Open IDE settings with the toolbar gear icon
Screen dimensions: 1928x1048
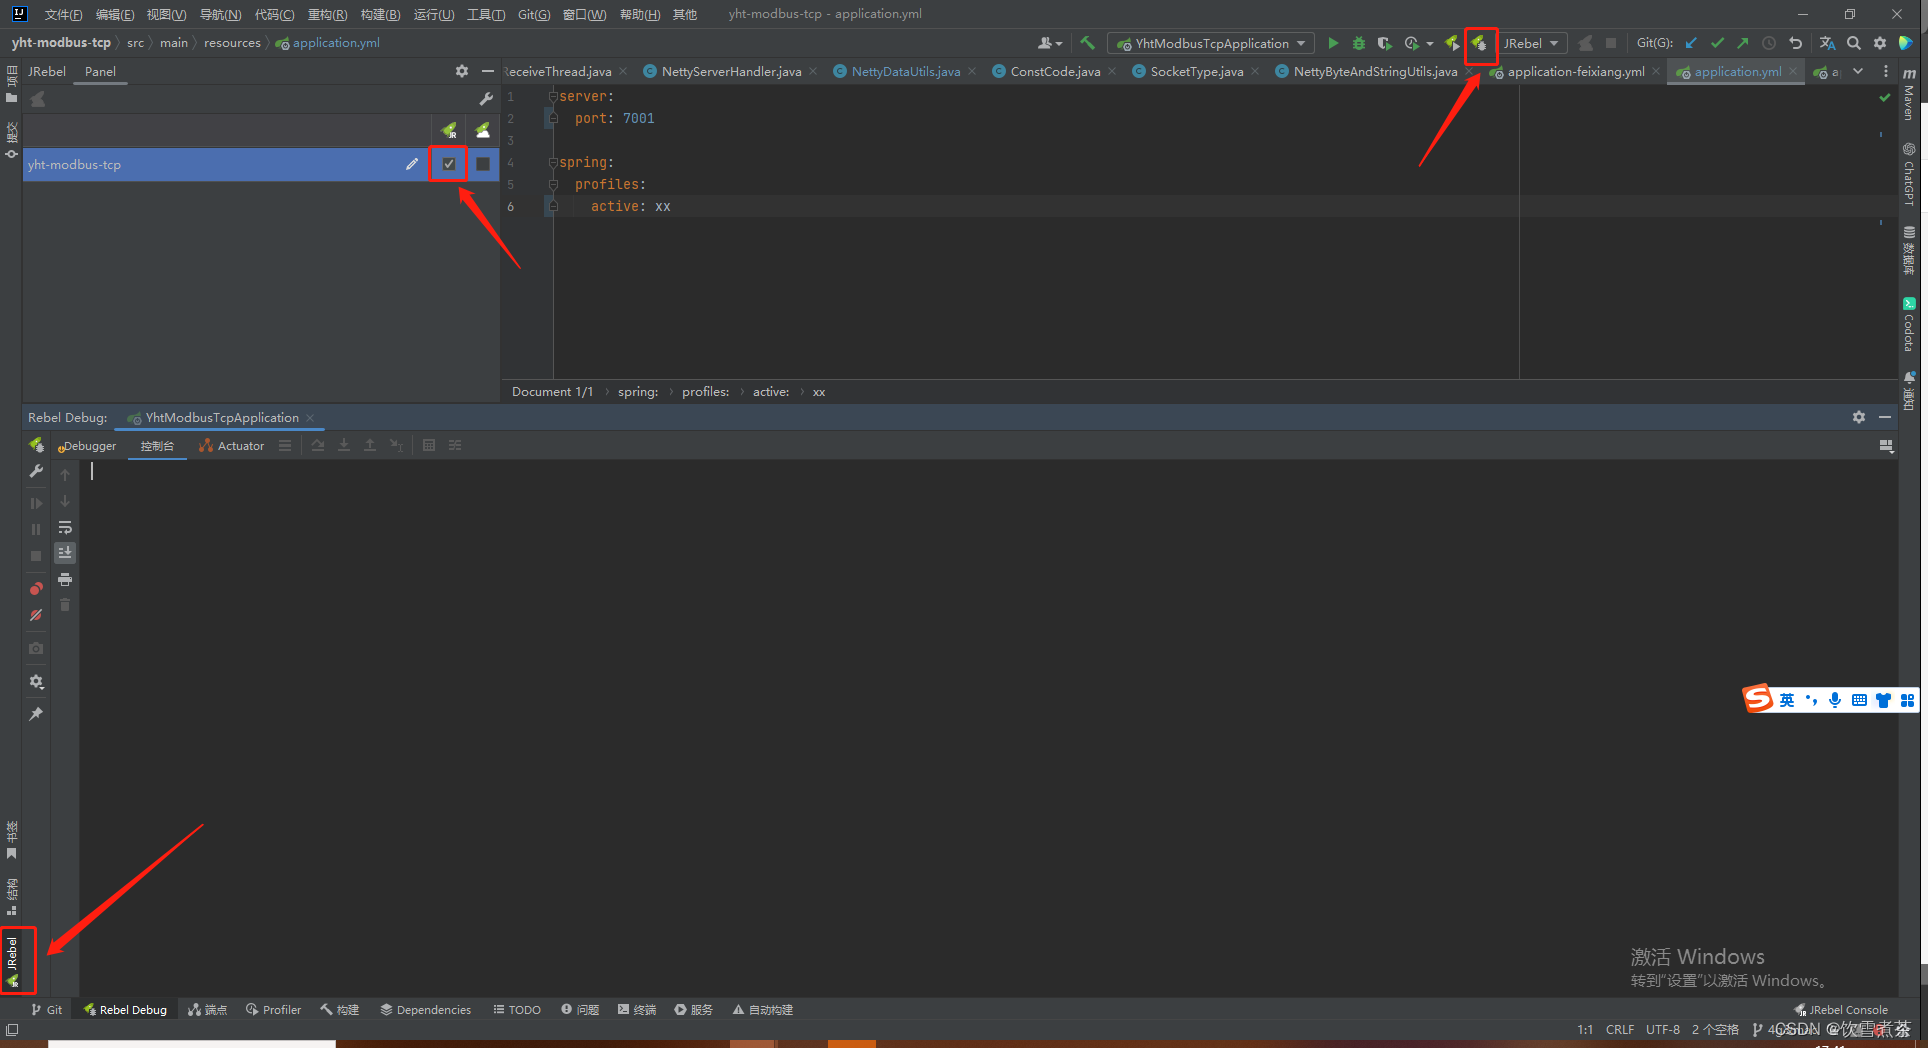(x=1880, y=43)
